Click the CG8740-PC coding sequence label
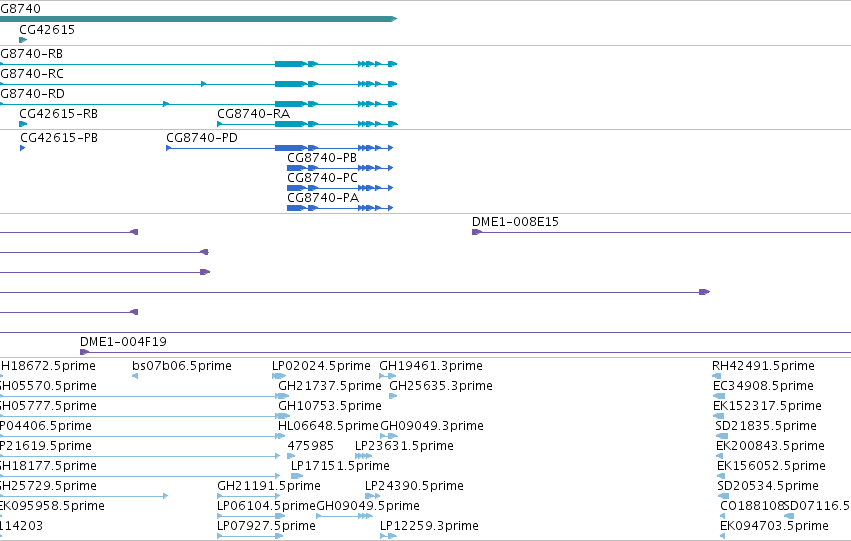 tap(322, 178)
